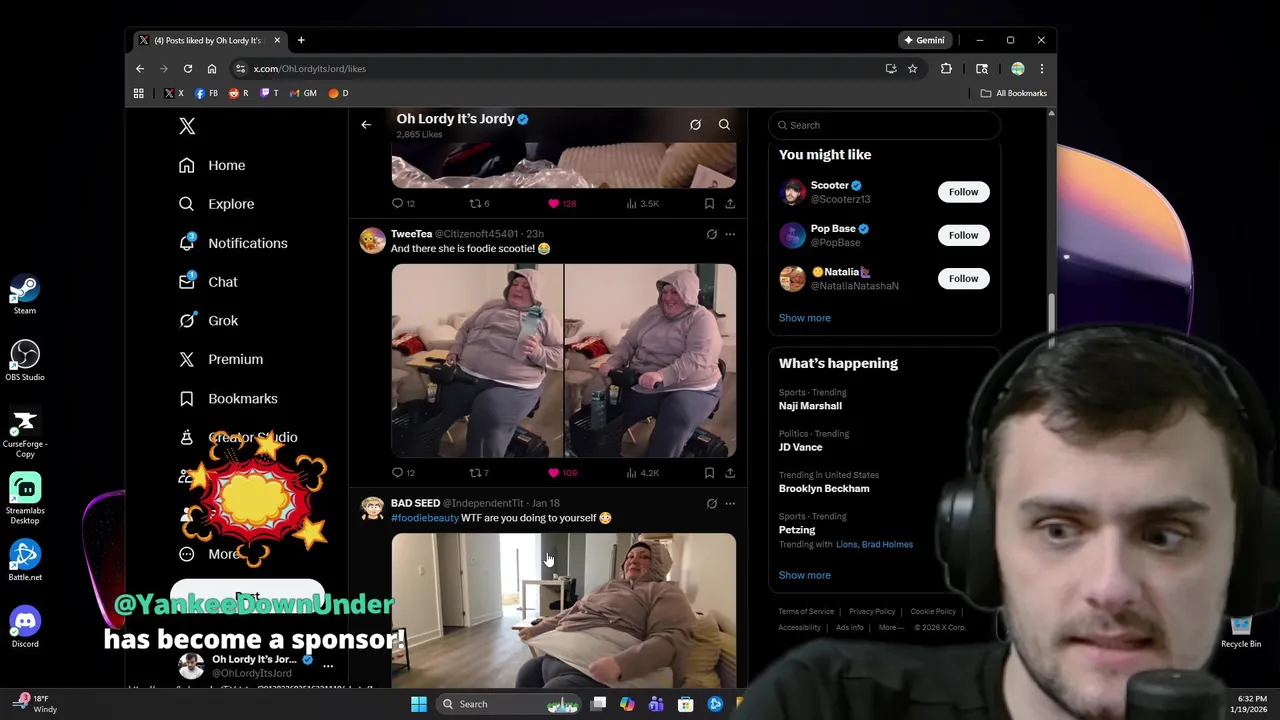View analytics showing 4.2K views

point(642,472)
